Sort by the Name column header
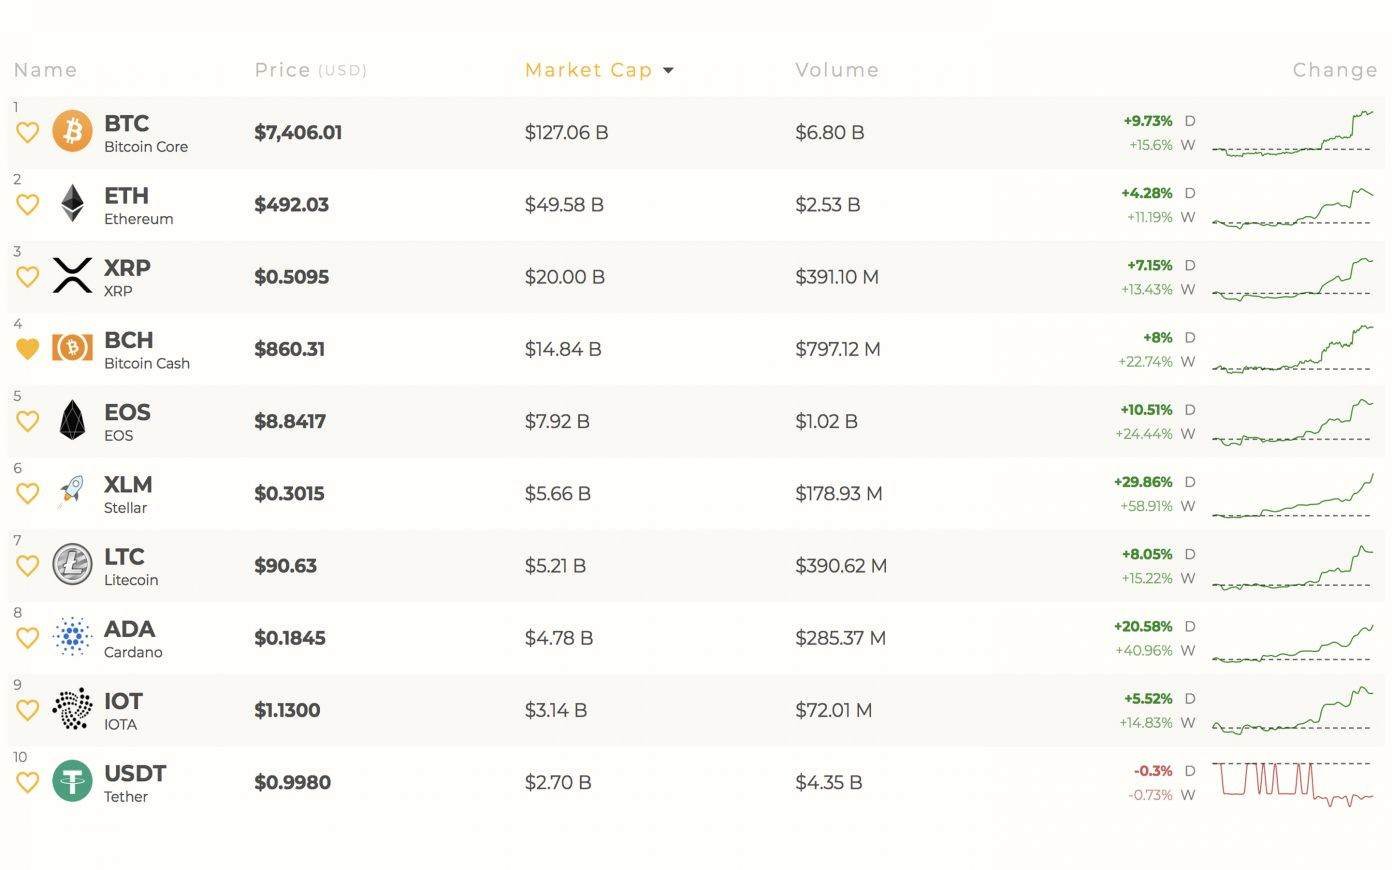Screen dimensions: 1392x870 pyautogui.click(x=46, y=70)
